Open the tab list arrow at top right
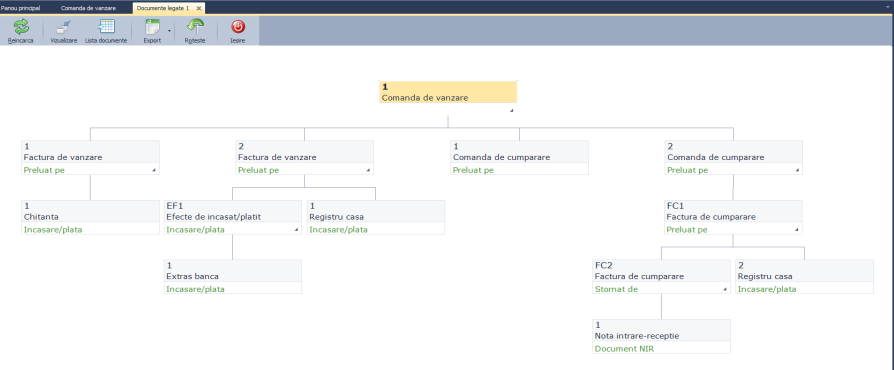Image resolution: width=894 pixels, height=370 pixels. [x=888, y=7]
